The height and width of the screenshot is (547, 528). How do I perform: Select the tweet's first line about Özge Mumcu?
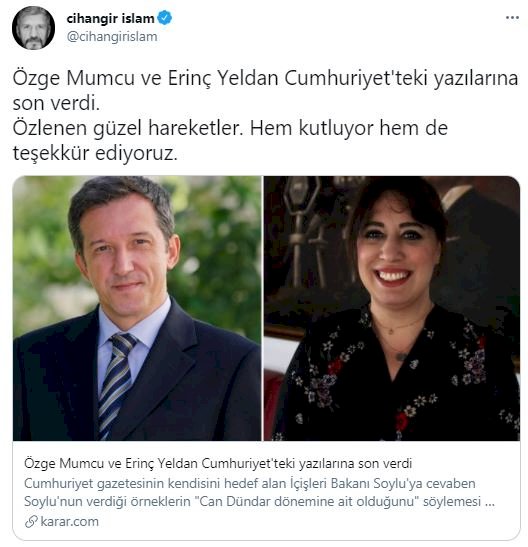pyautogui.click(x=265, y=78)
